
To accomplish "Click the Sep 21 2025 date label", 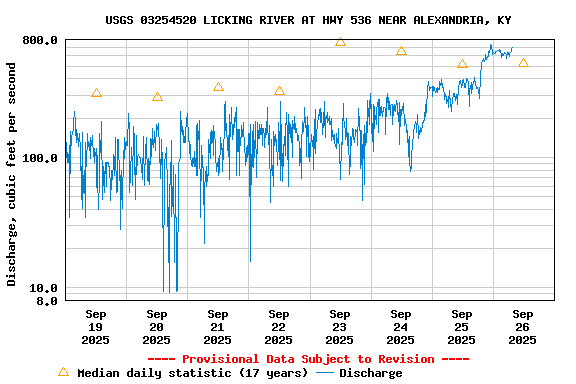I will click(x=217, y=327).
